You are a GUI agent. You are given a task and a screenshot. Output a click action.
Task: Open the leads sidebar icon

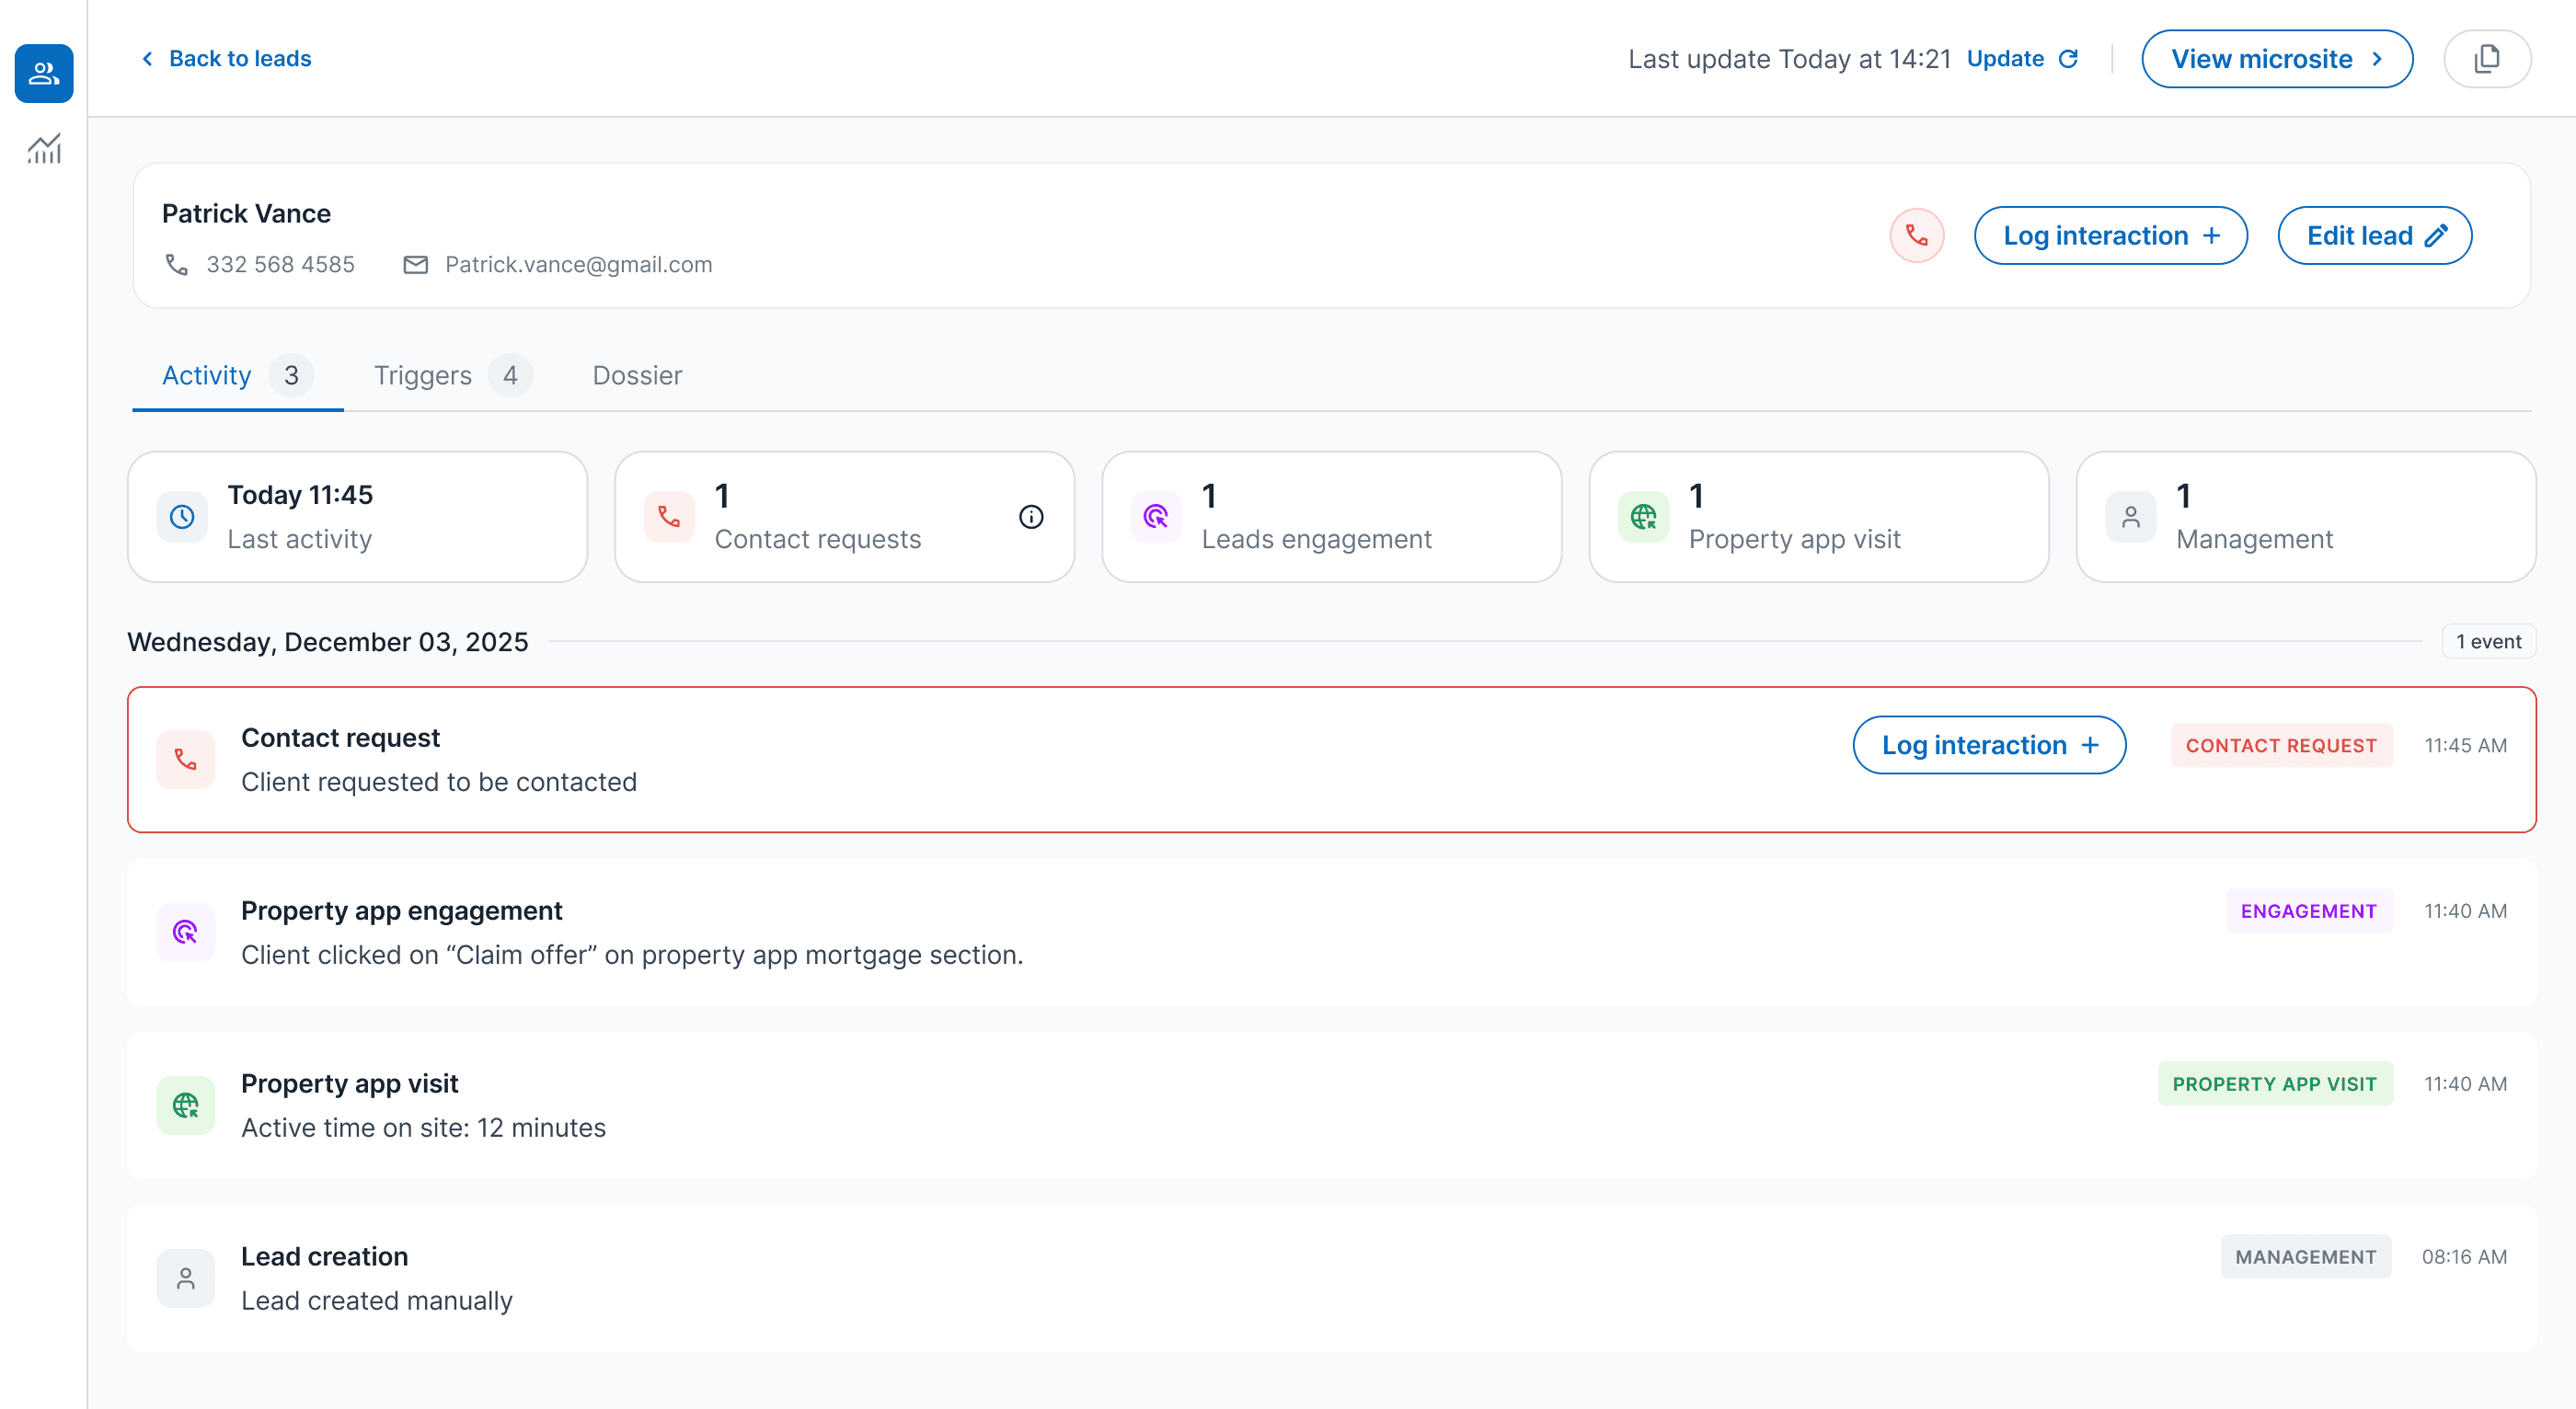(44, 73)
